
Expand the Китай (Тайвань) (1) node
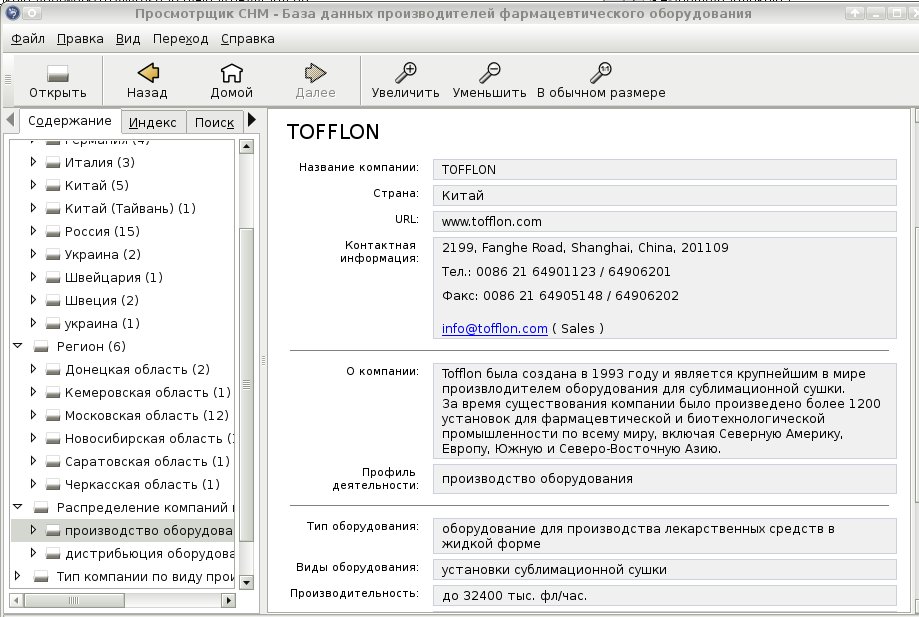(33, 207)
